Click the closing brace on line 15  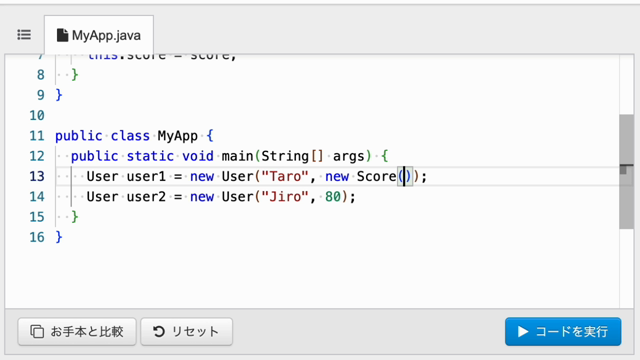click(x=75, y=217)
